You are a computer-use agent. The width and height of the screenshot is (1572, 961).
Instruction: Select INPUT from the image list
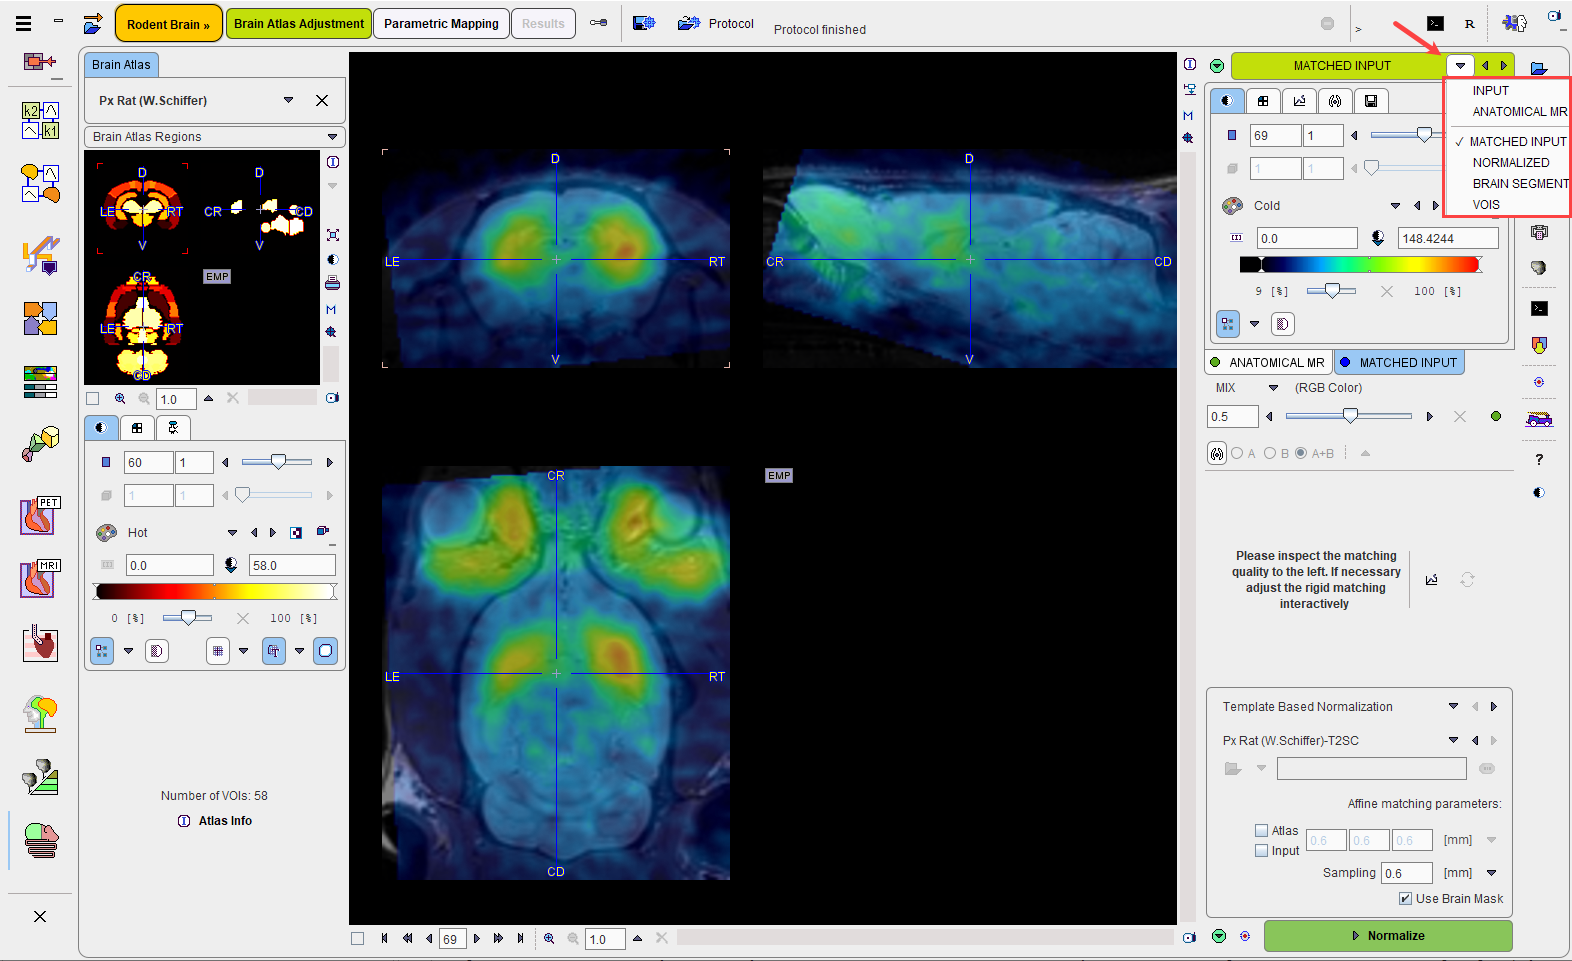[1490, 90]
